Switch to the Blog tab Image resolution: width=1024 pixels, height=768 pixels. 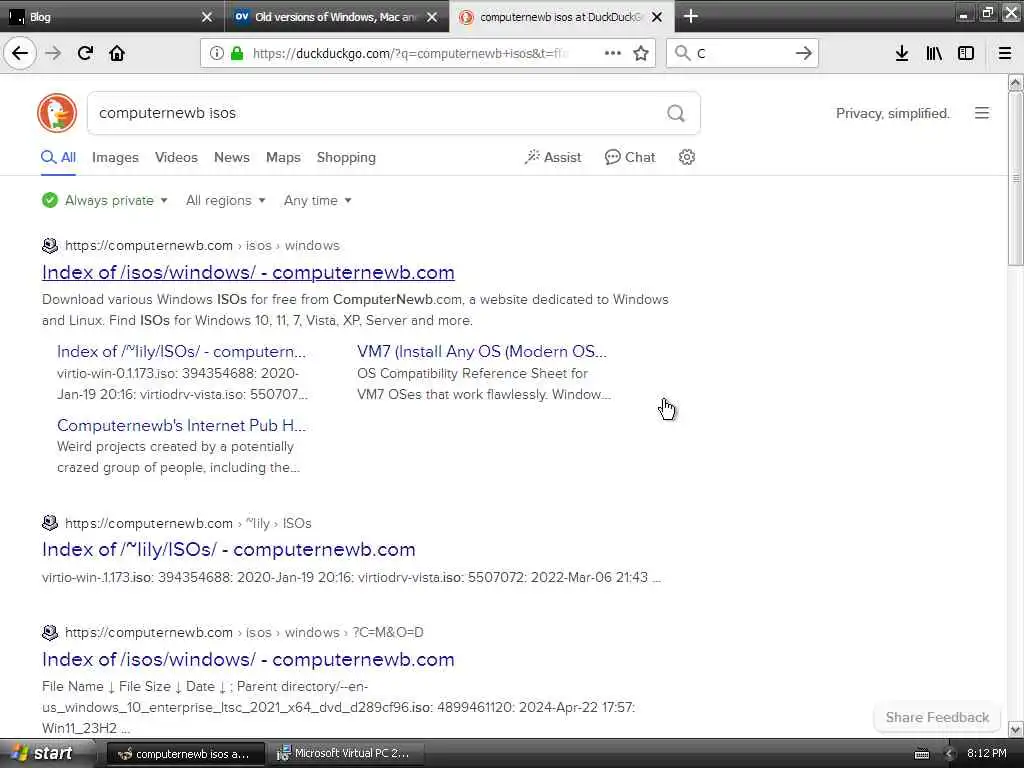(x=112, y=16)
